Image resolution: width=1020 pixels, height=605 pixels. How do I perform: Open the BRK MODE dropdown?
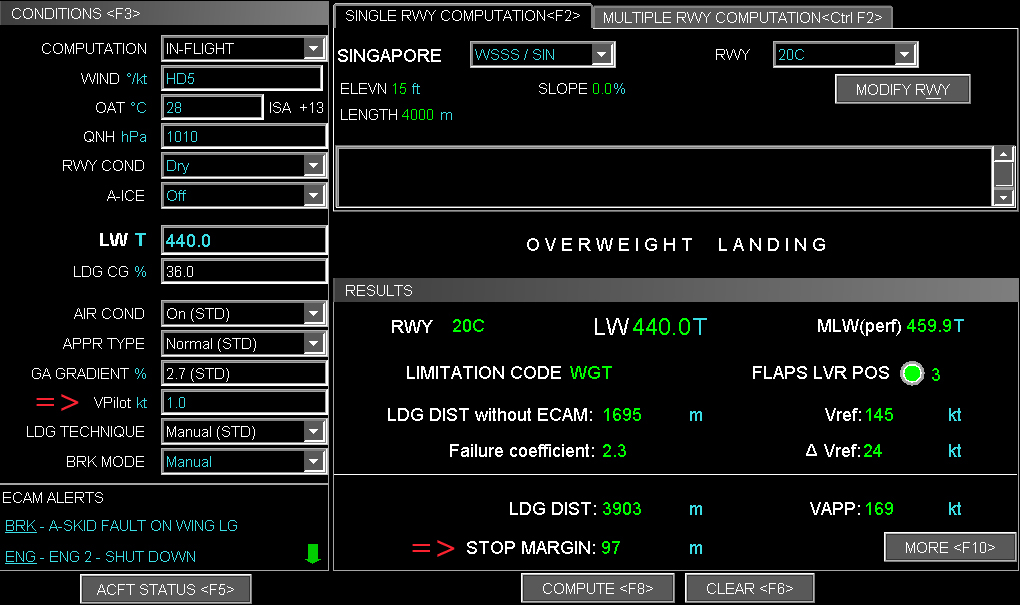pyautogui.click(x=314, y=462)
